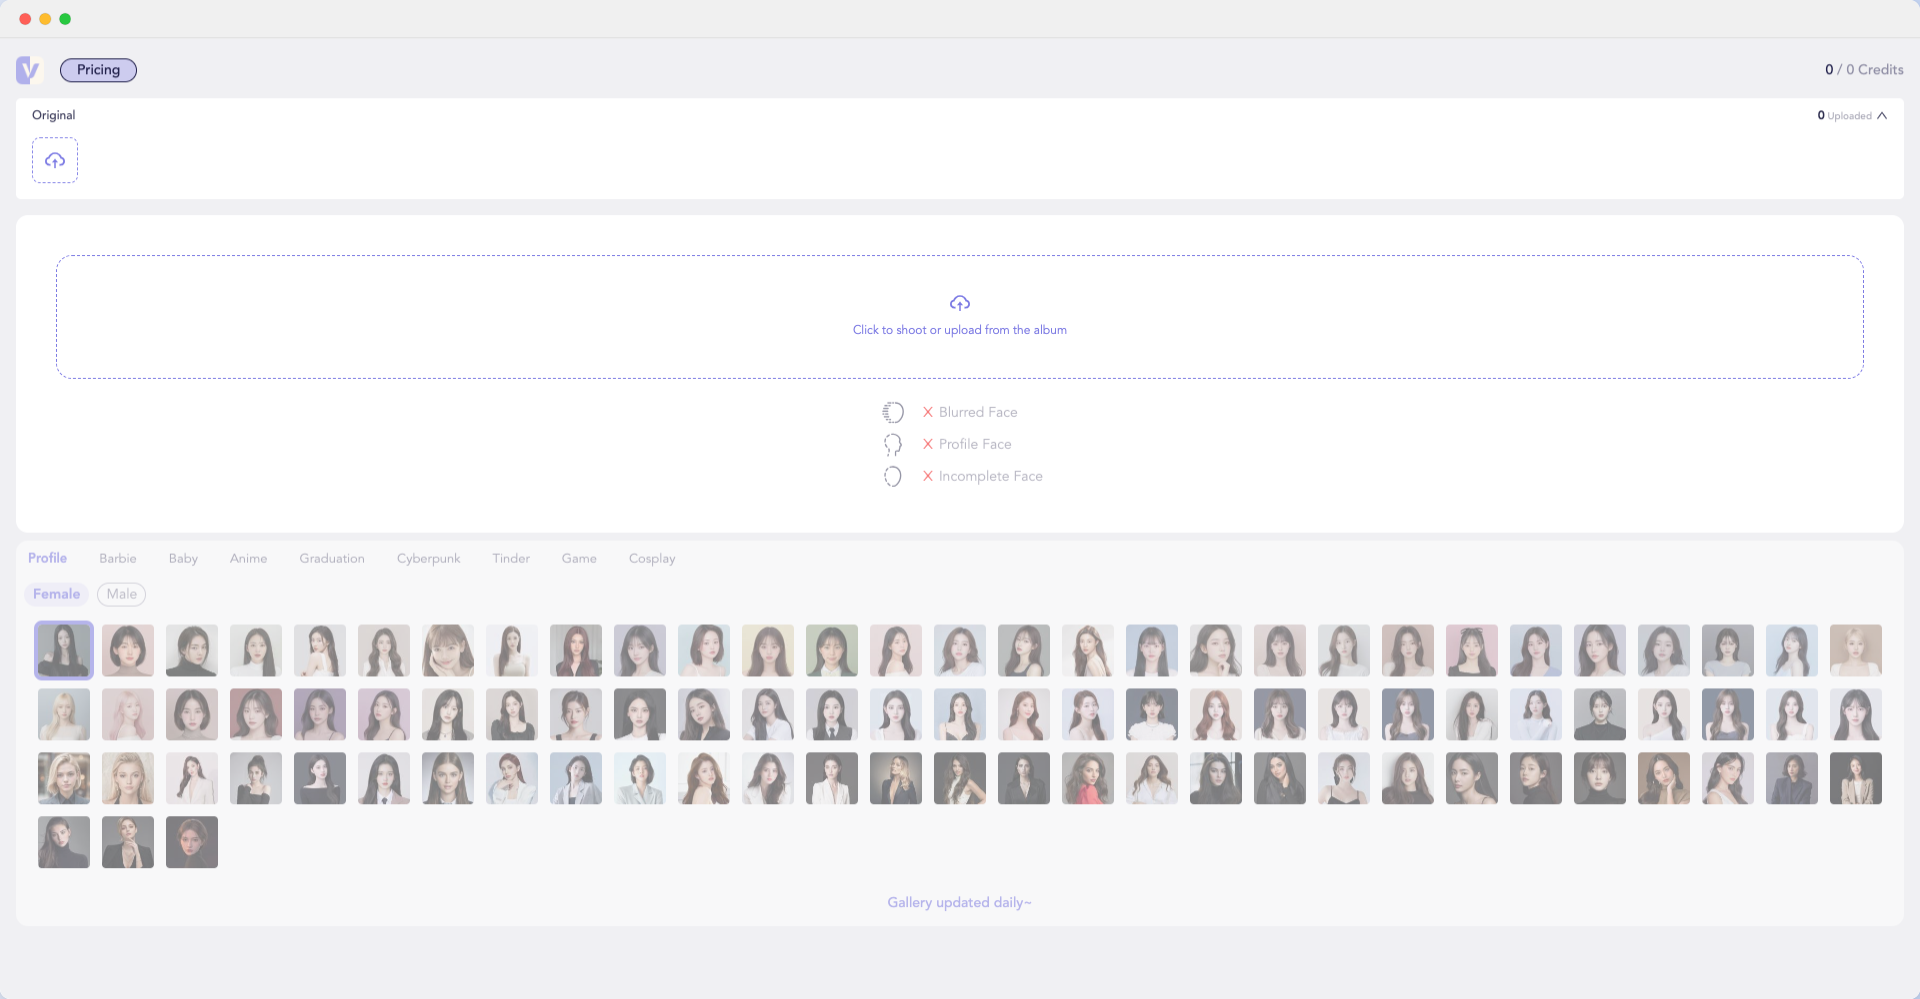Click the purple V app logo
The height and width of the screenshot is (999, 1920).
(x=28, y=70)
